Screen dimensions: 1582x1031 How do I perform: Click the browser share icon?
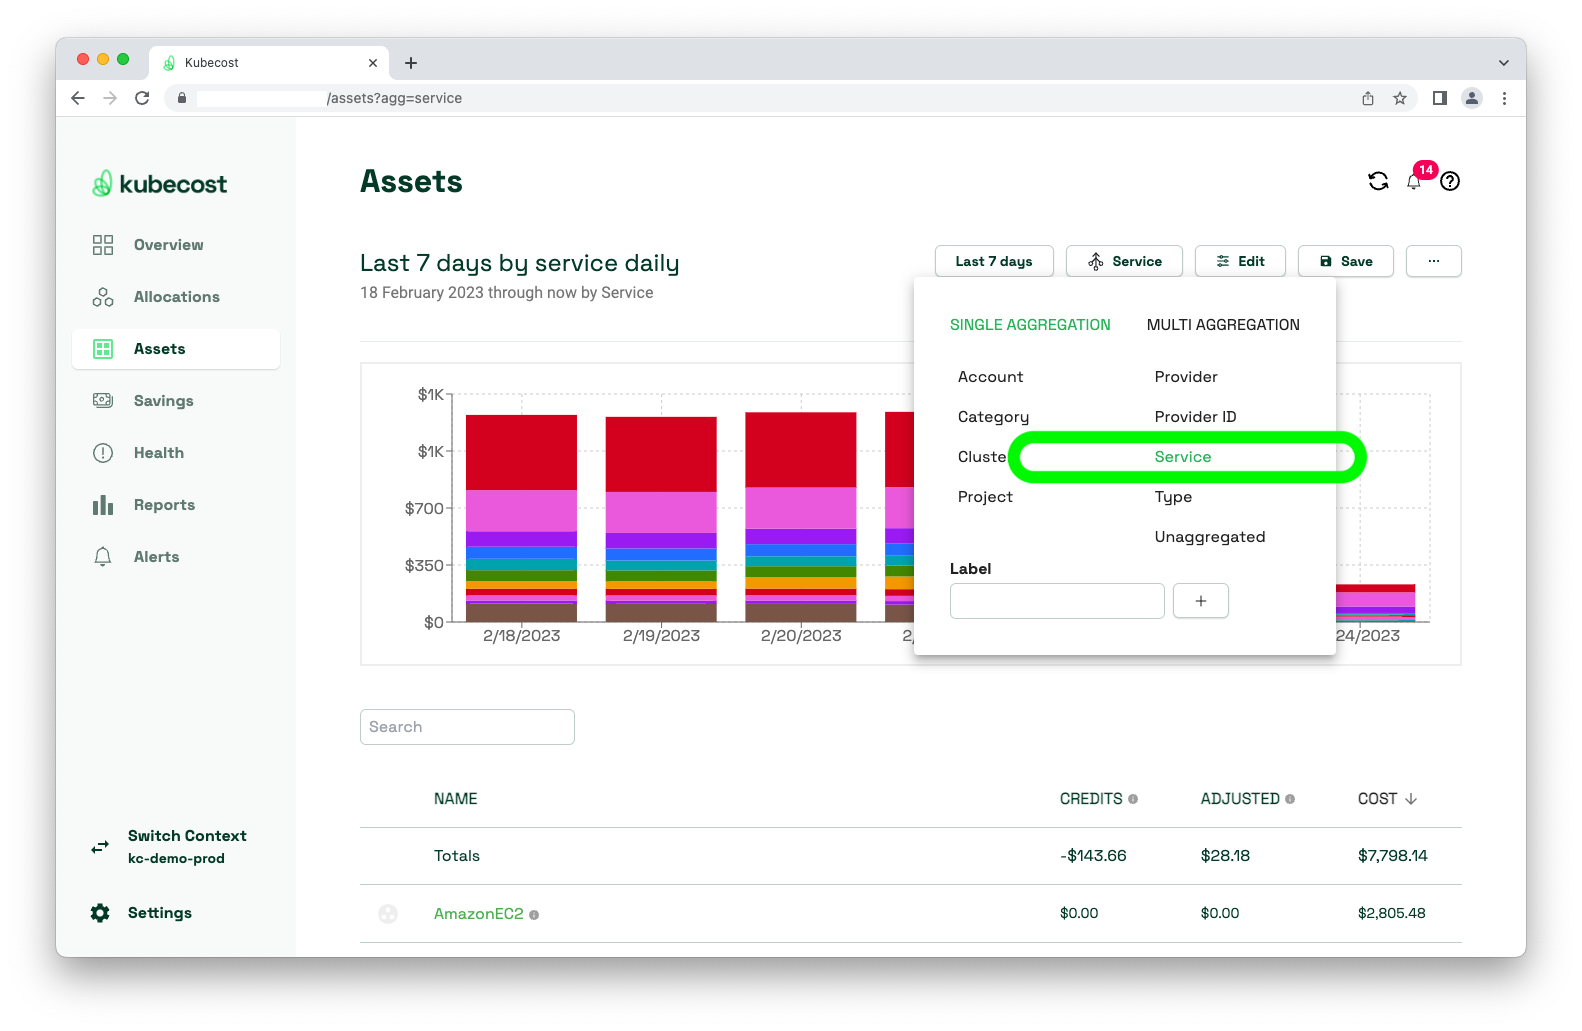tap(1368, 98)
